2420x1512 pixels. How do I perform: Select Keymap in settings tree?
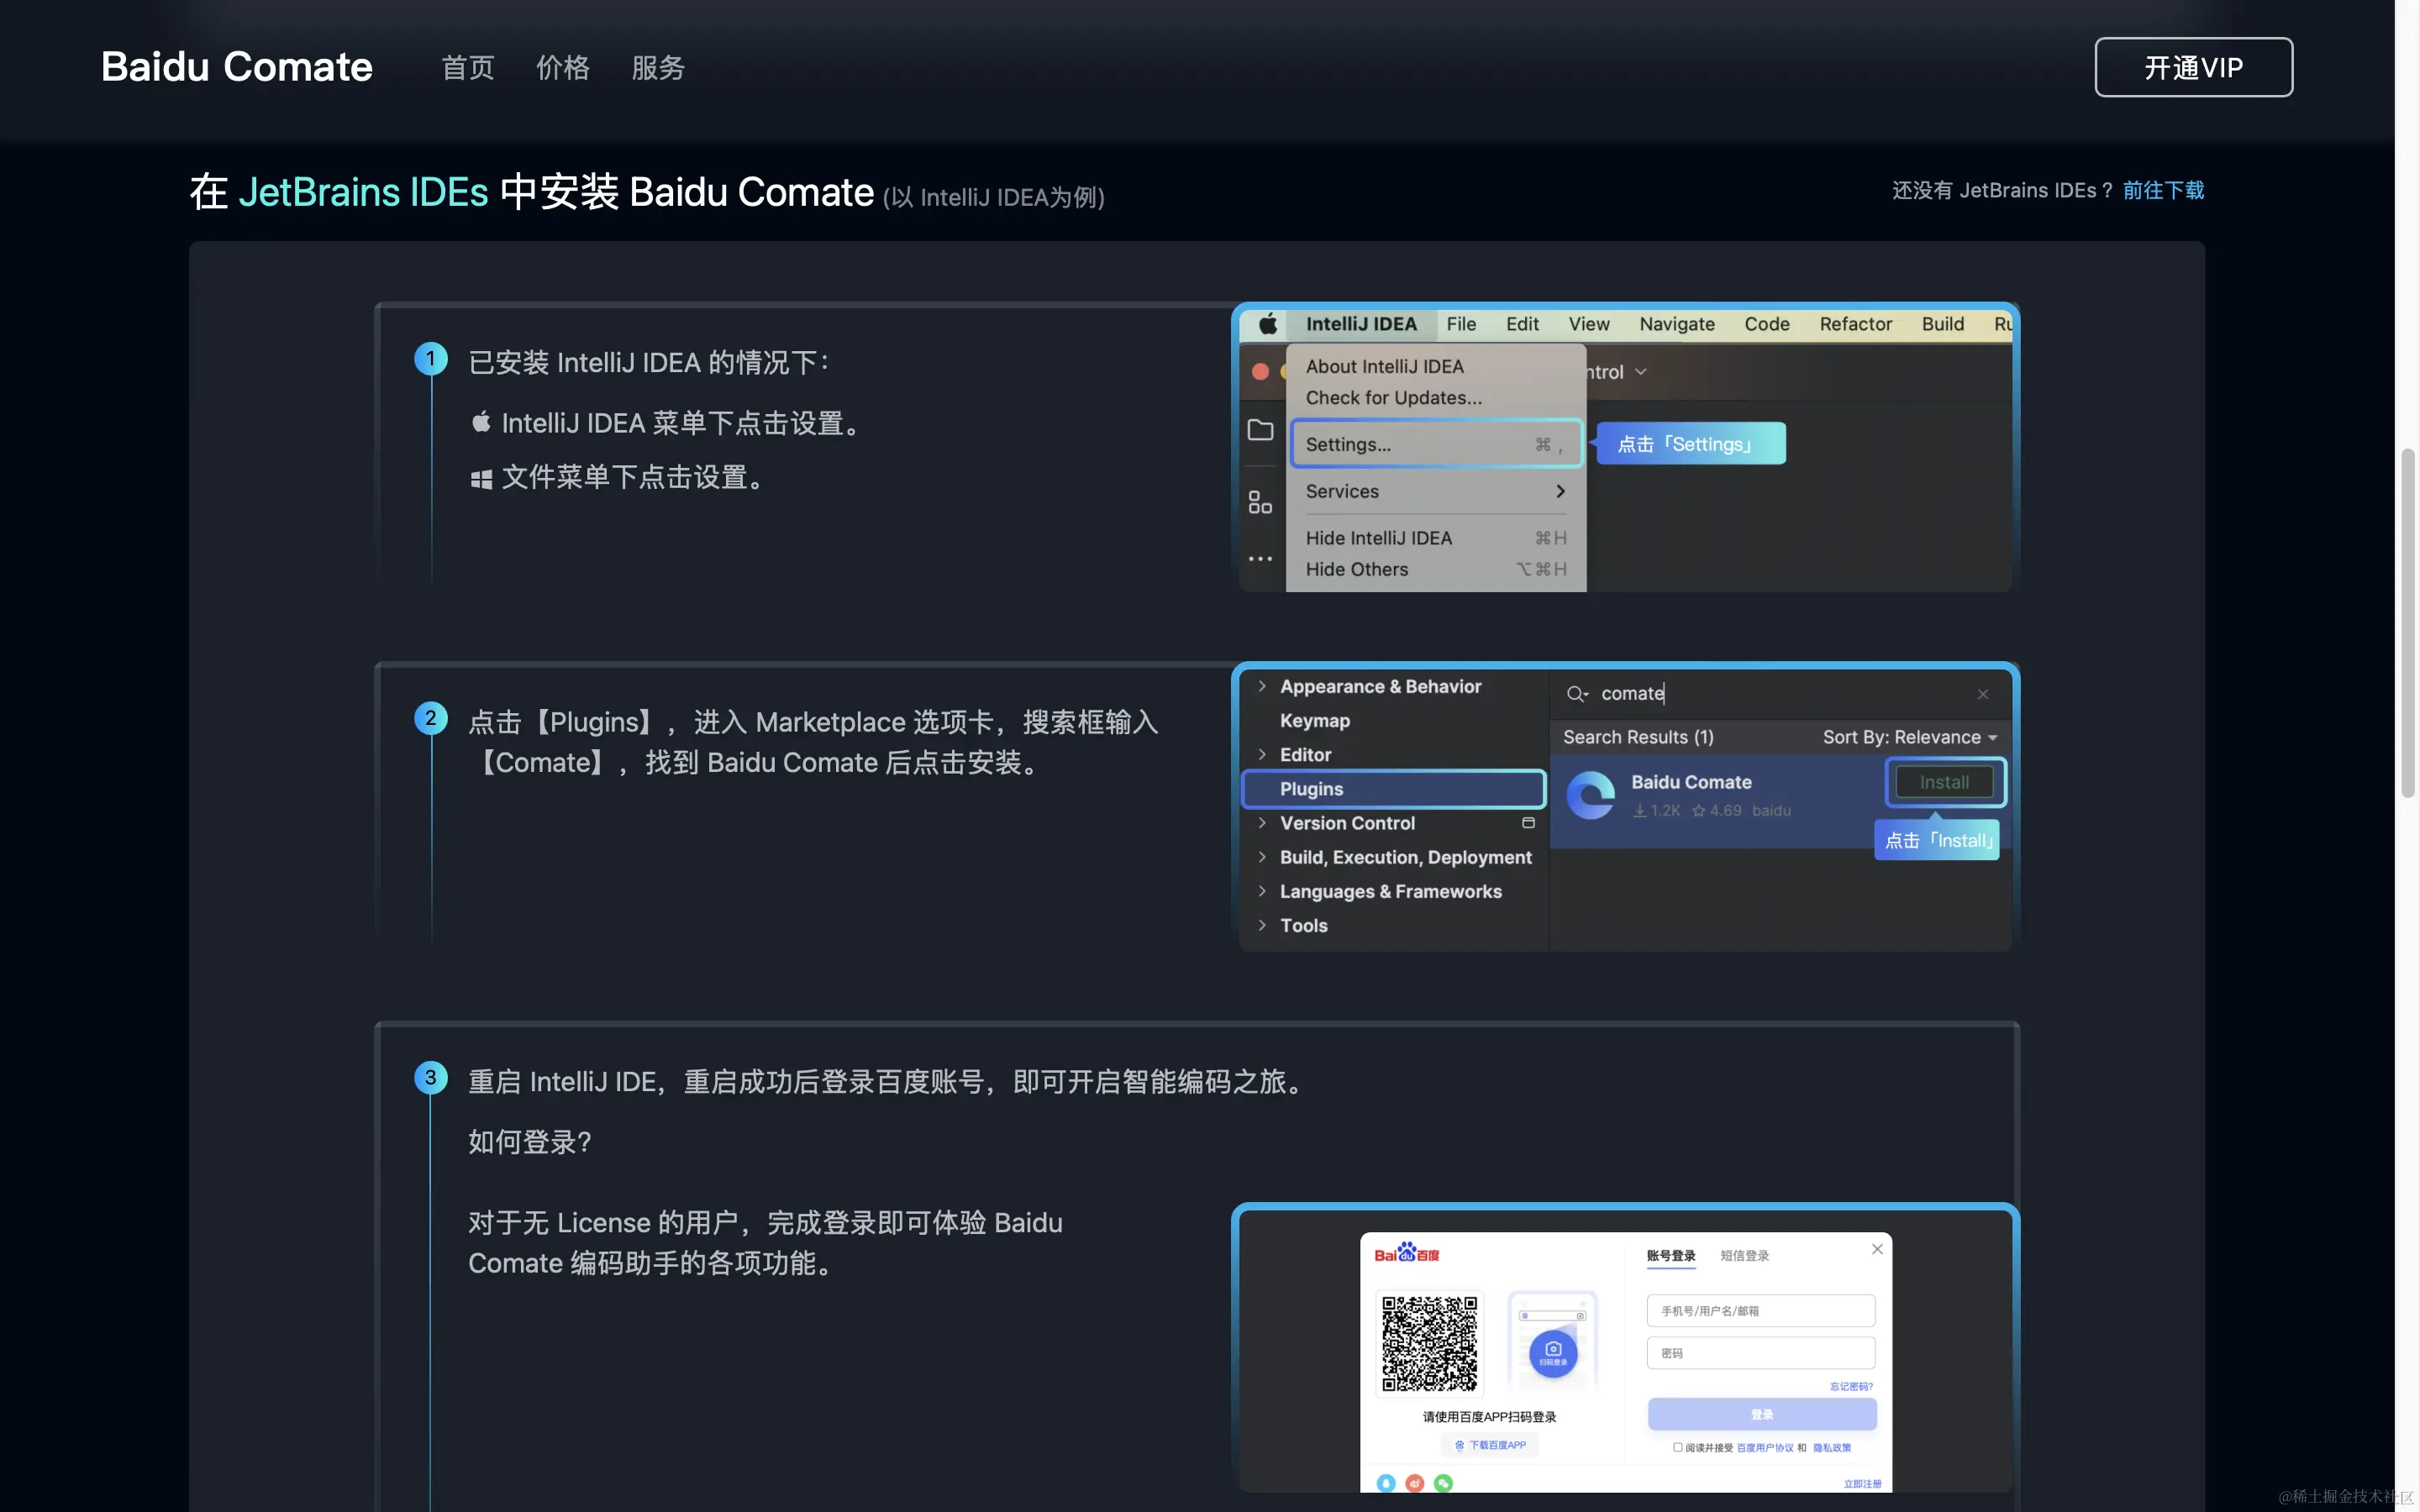click(x=1314, y=720)
